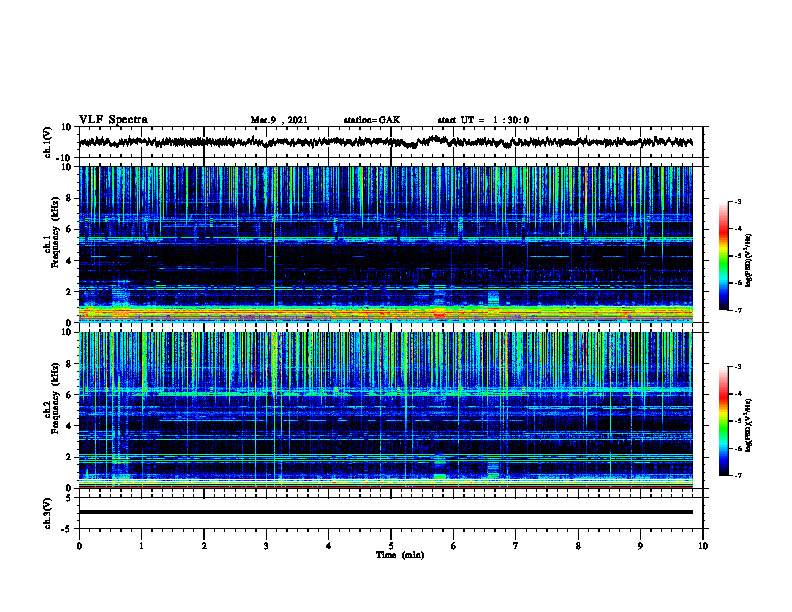
Task: Click the 'ch.3(V)' axis label
Action: (x=48, y=514)
